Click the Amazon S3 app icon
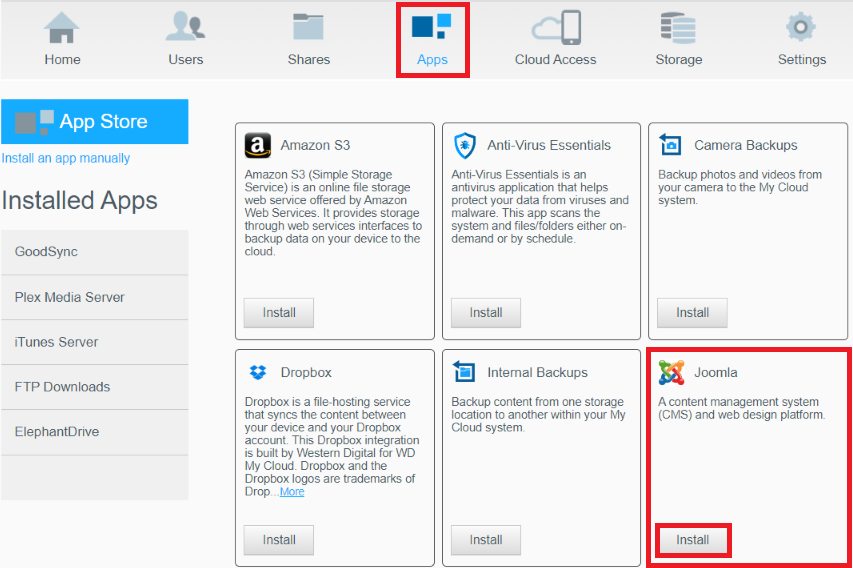Image resolution: width=853 pixels, height=568 pixels. [x=258, y=145]
